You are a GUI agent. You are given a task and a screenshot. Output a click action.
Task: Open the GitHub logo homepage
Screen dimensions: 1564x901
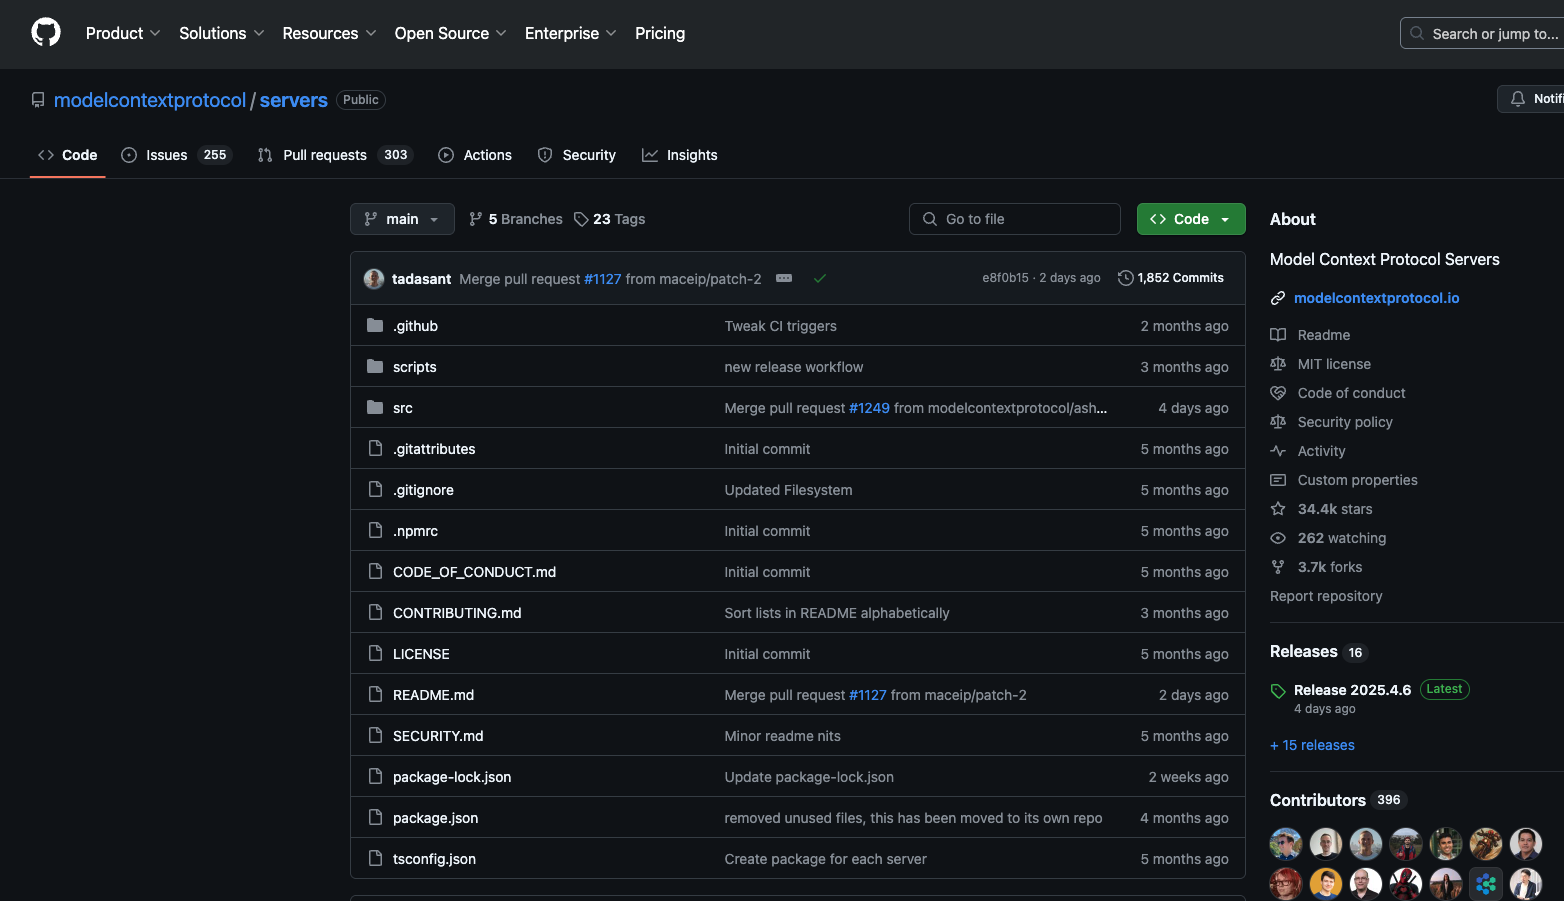[x=46, y=33]
